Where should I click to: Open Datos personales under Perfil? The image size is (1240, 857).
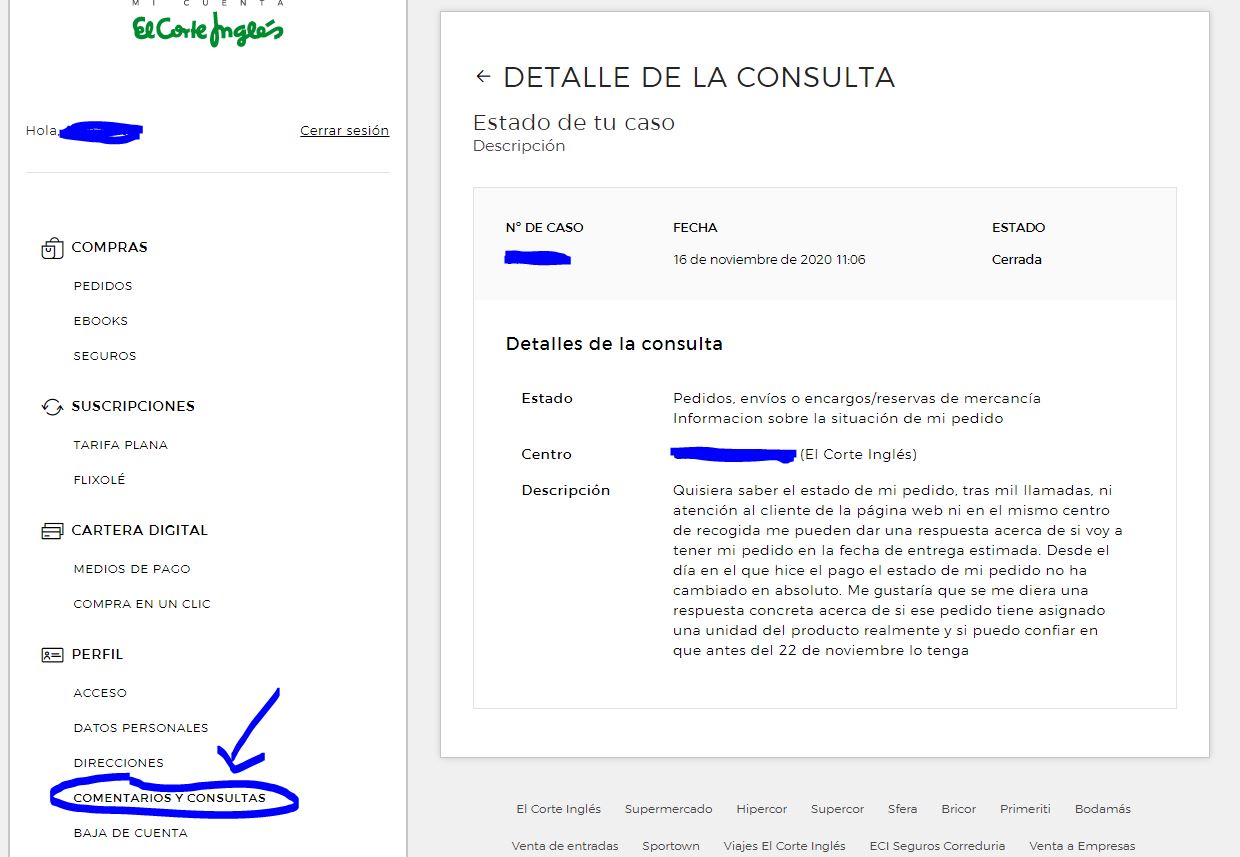click(x=141, y=728)
